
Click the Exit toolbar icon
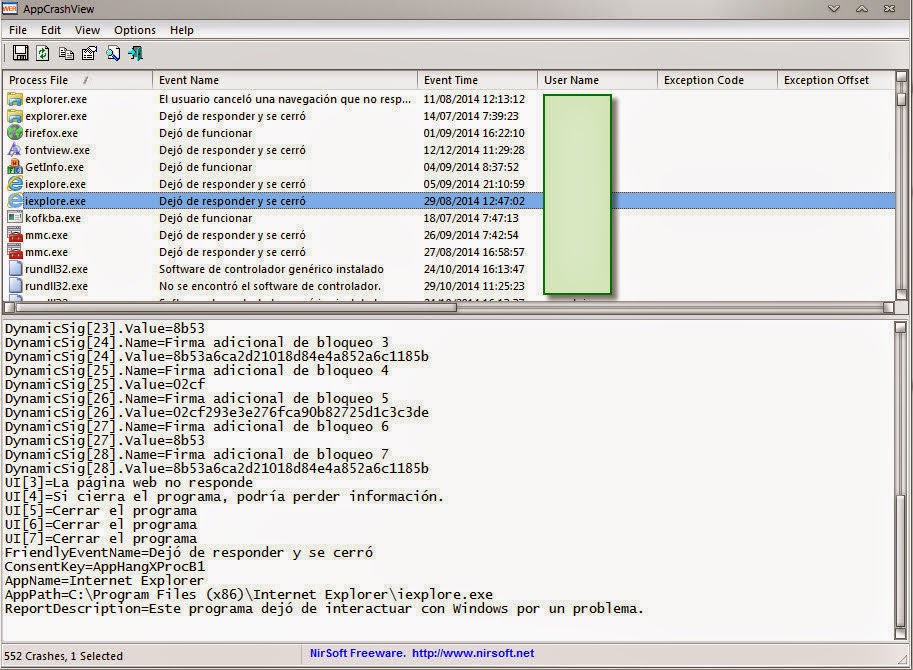click(136, 54)
